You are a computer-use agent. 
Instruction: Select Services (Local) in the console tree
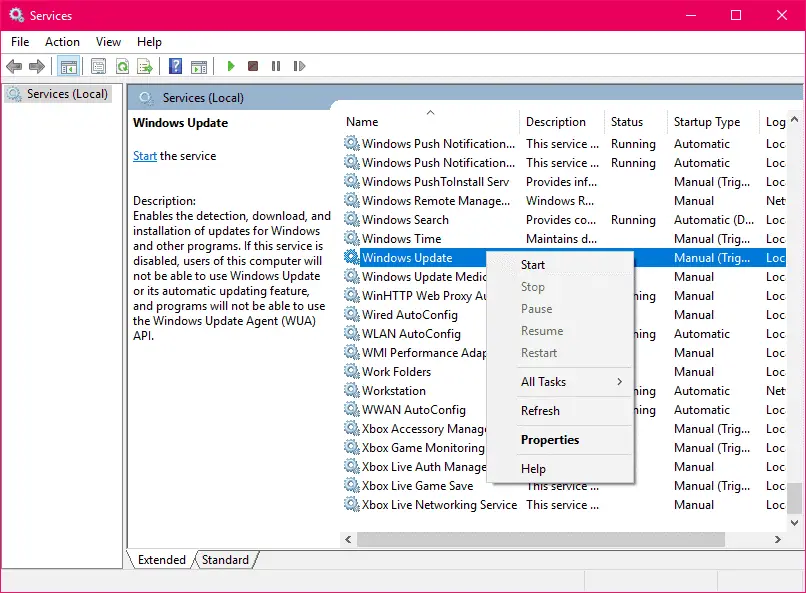[x=57, y=94]
